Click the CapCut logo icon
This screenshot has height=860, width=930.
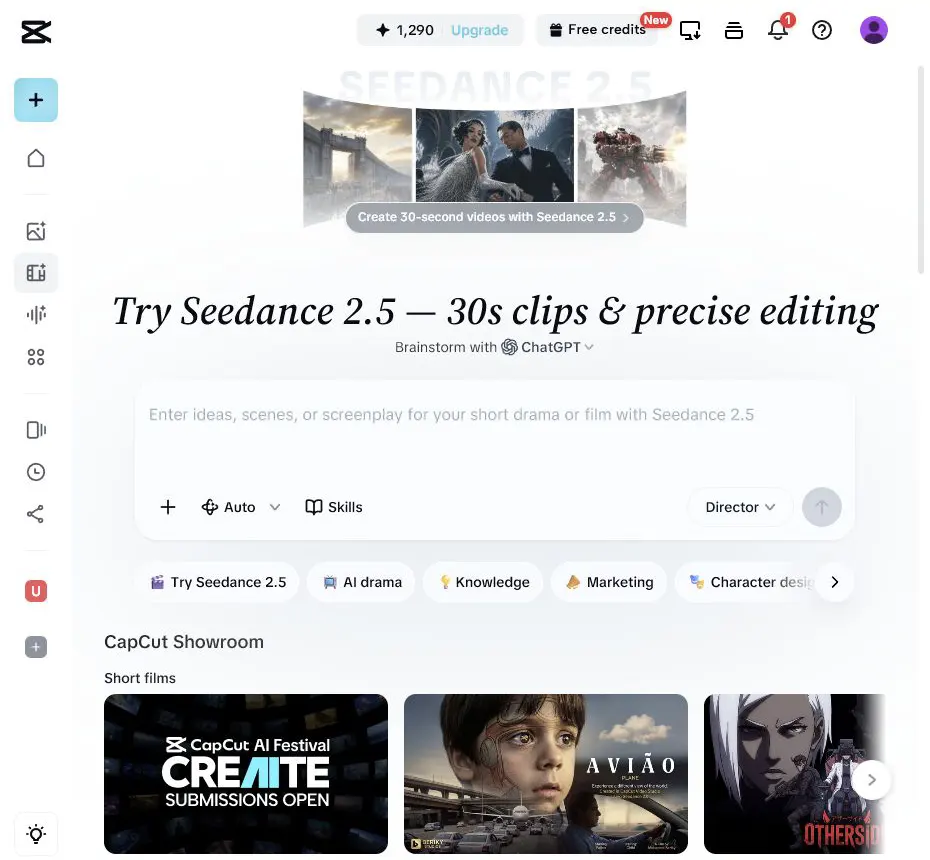[36, 32]
